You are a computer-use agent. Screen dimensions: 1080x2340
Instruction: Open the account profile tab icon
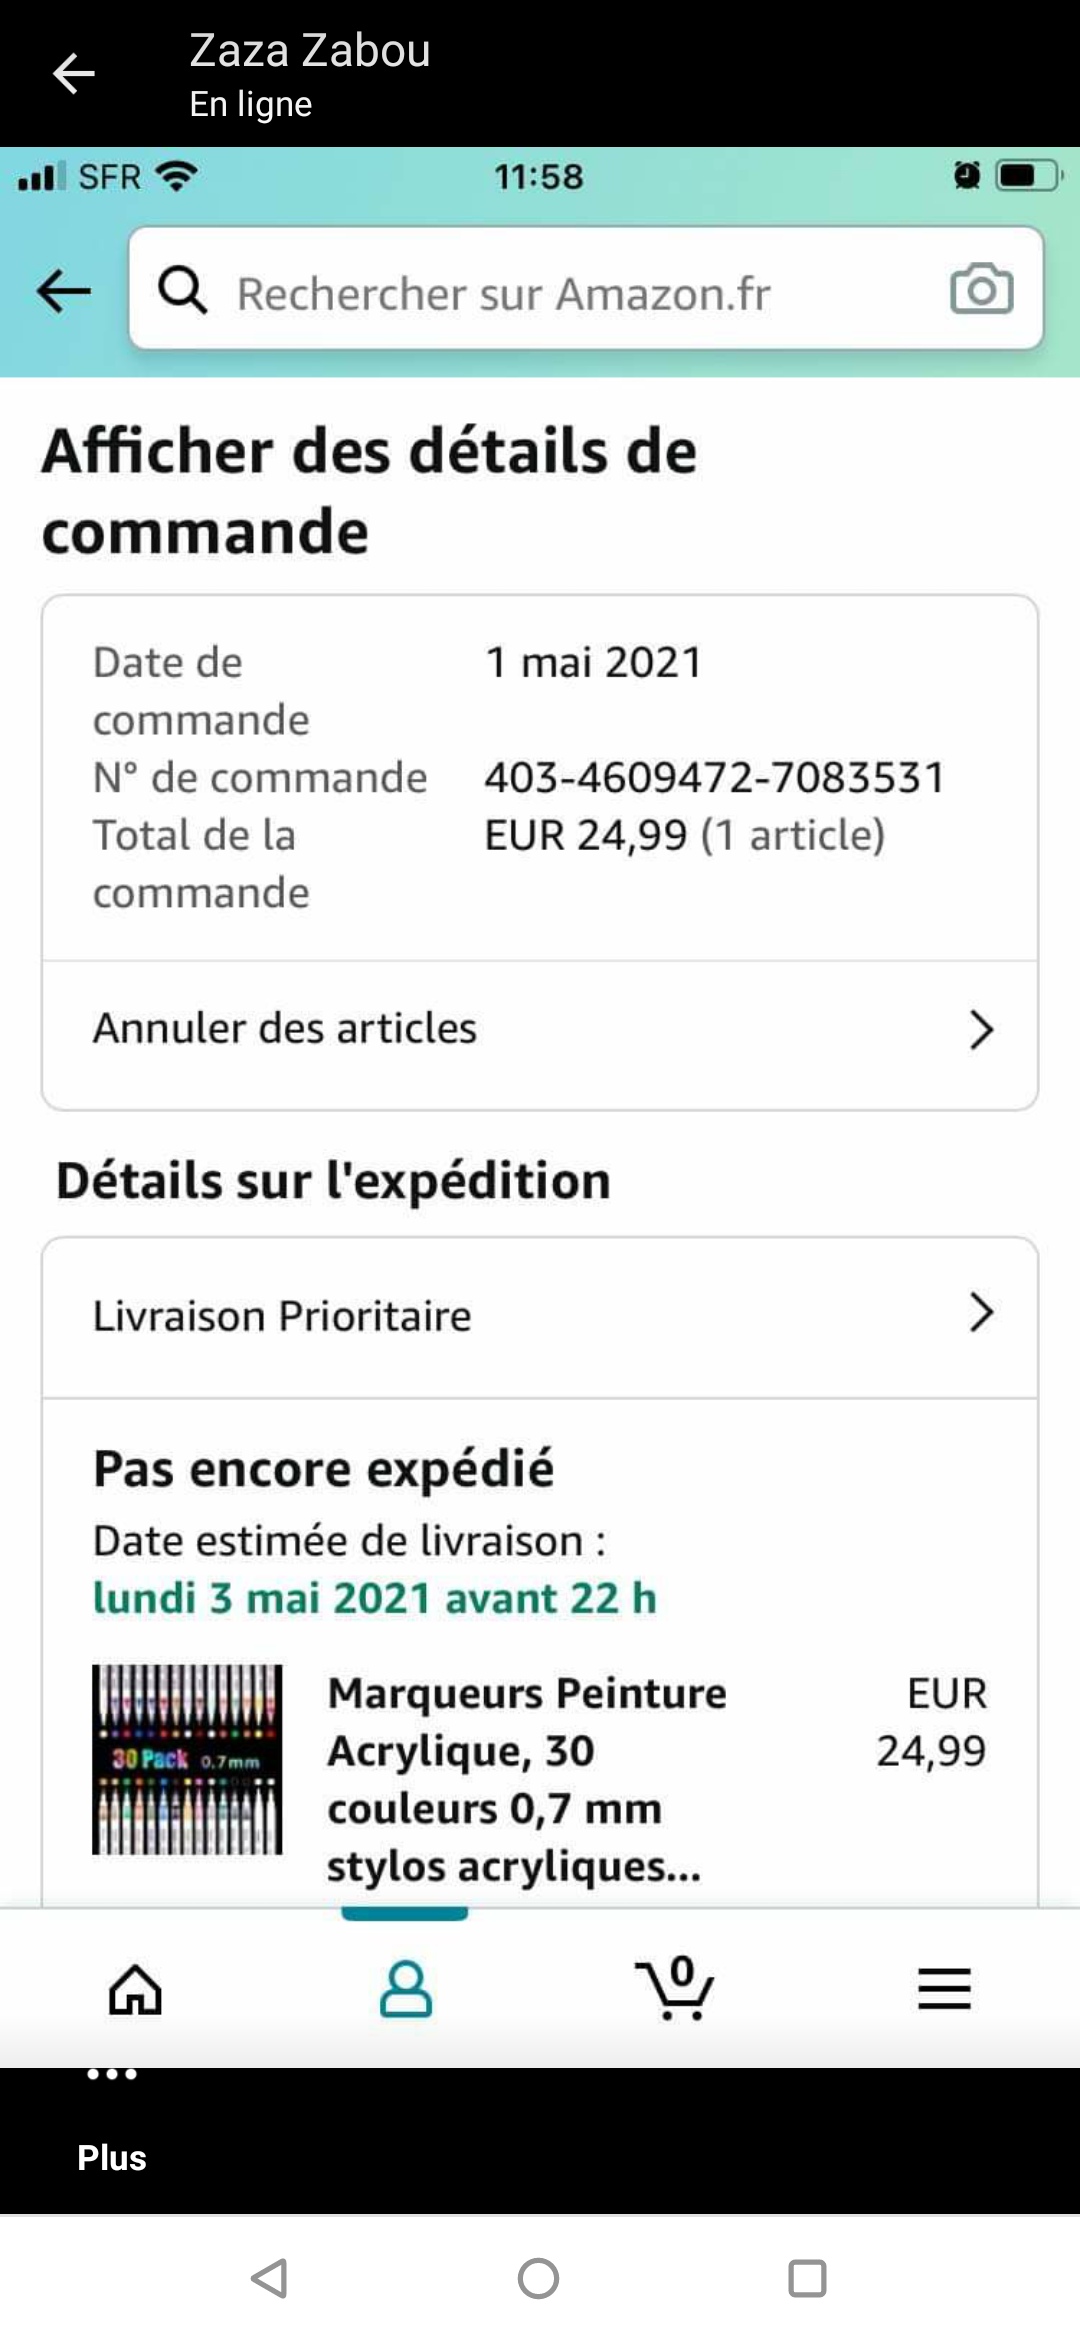click(405, 1988)
